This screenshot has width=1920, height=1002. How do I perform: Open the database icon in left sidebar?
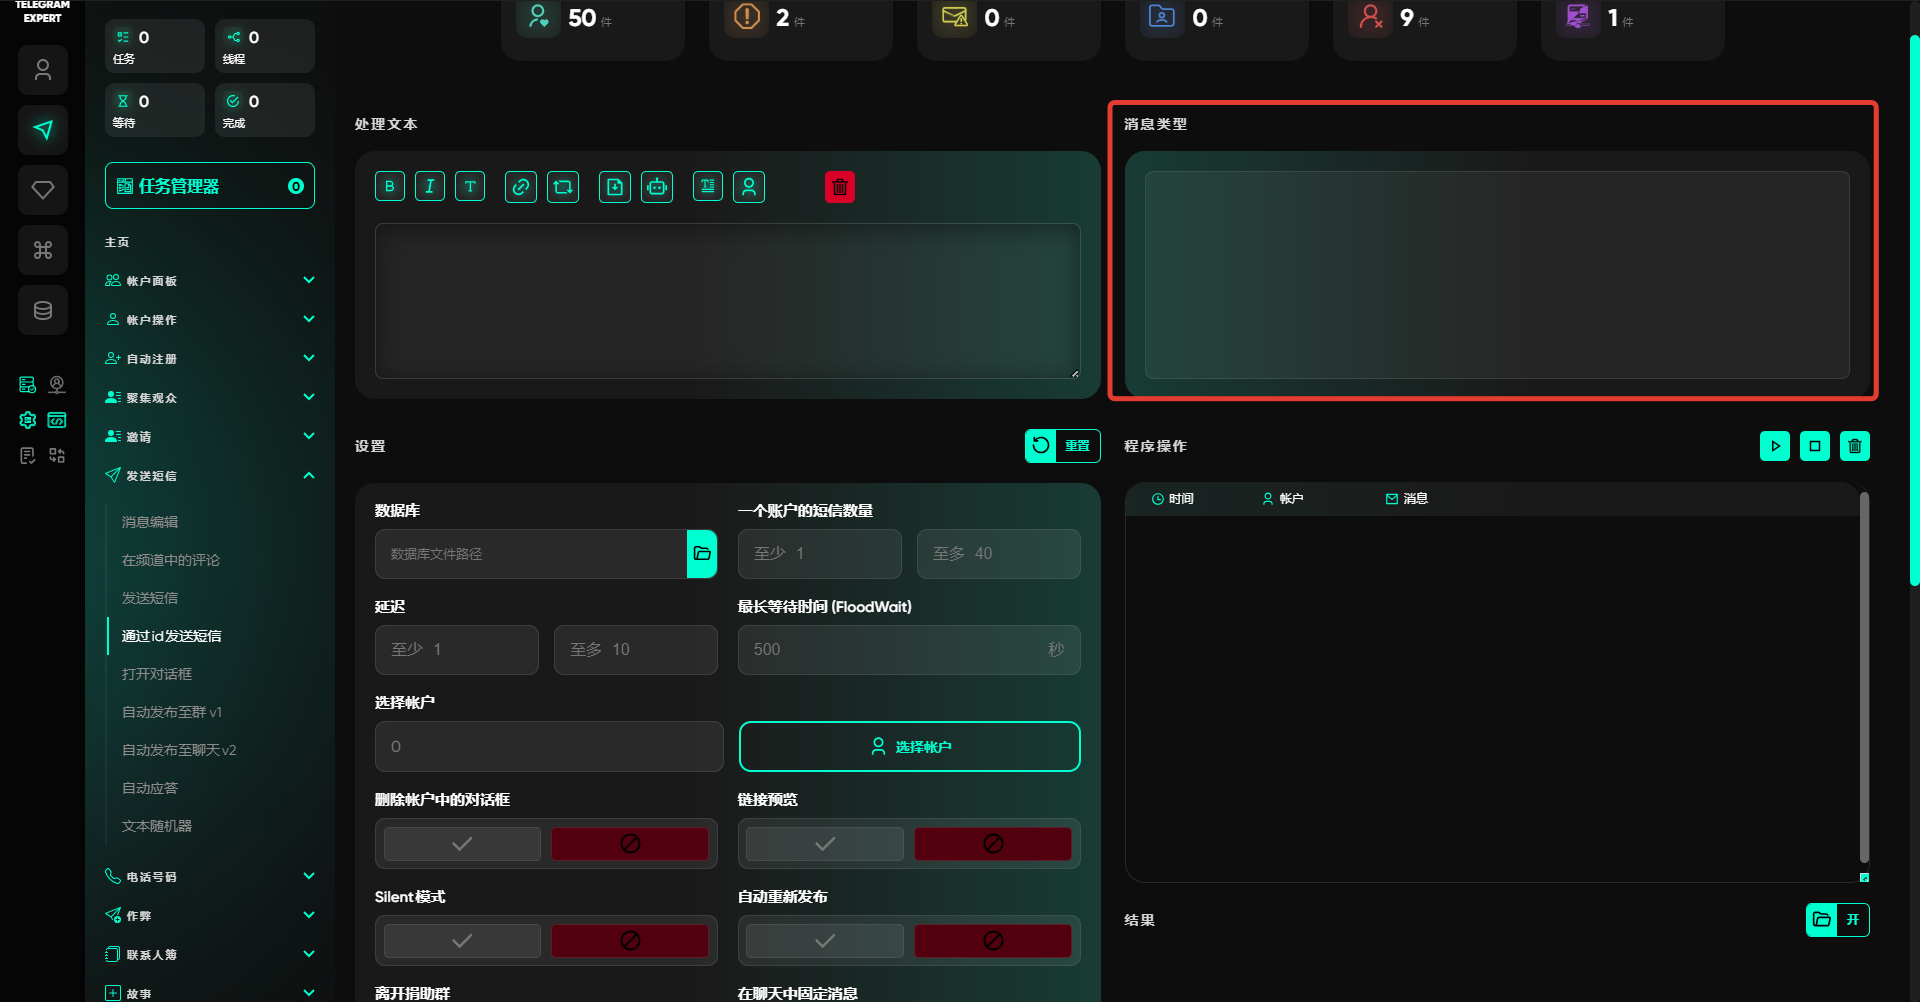43,310
